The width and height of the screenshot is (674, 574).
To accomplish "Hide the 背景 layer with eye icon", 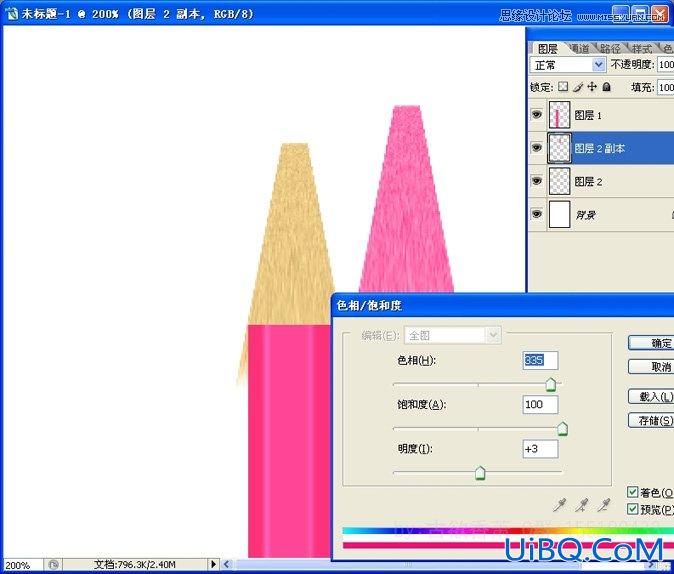I will tap(536, 214).
